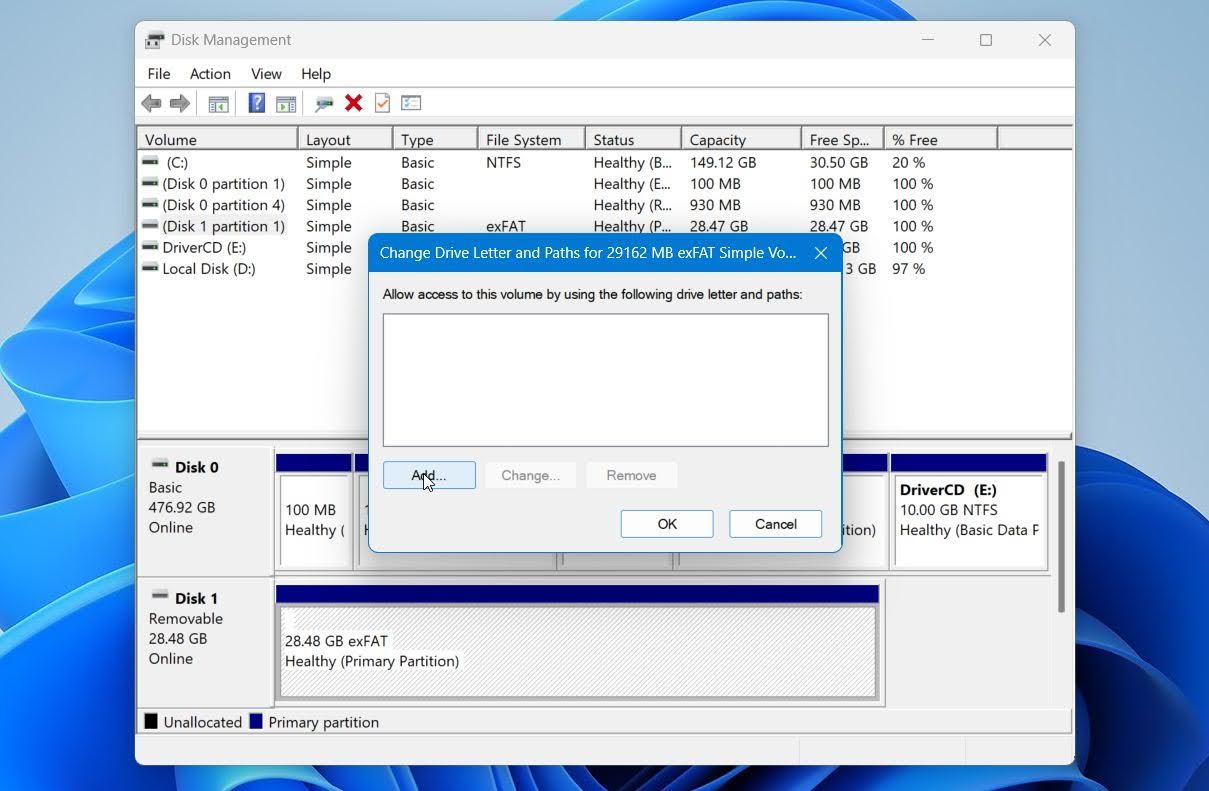
Task: Select the (C:) volume row
Action: coord(604,162)
